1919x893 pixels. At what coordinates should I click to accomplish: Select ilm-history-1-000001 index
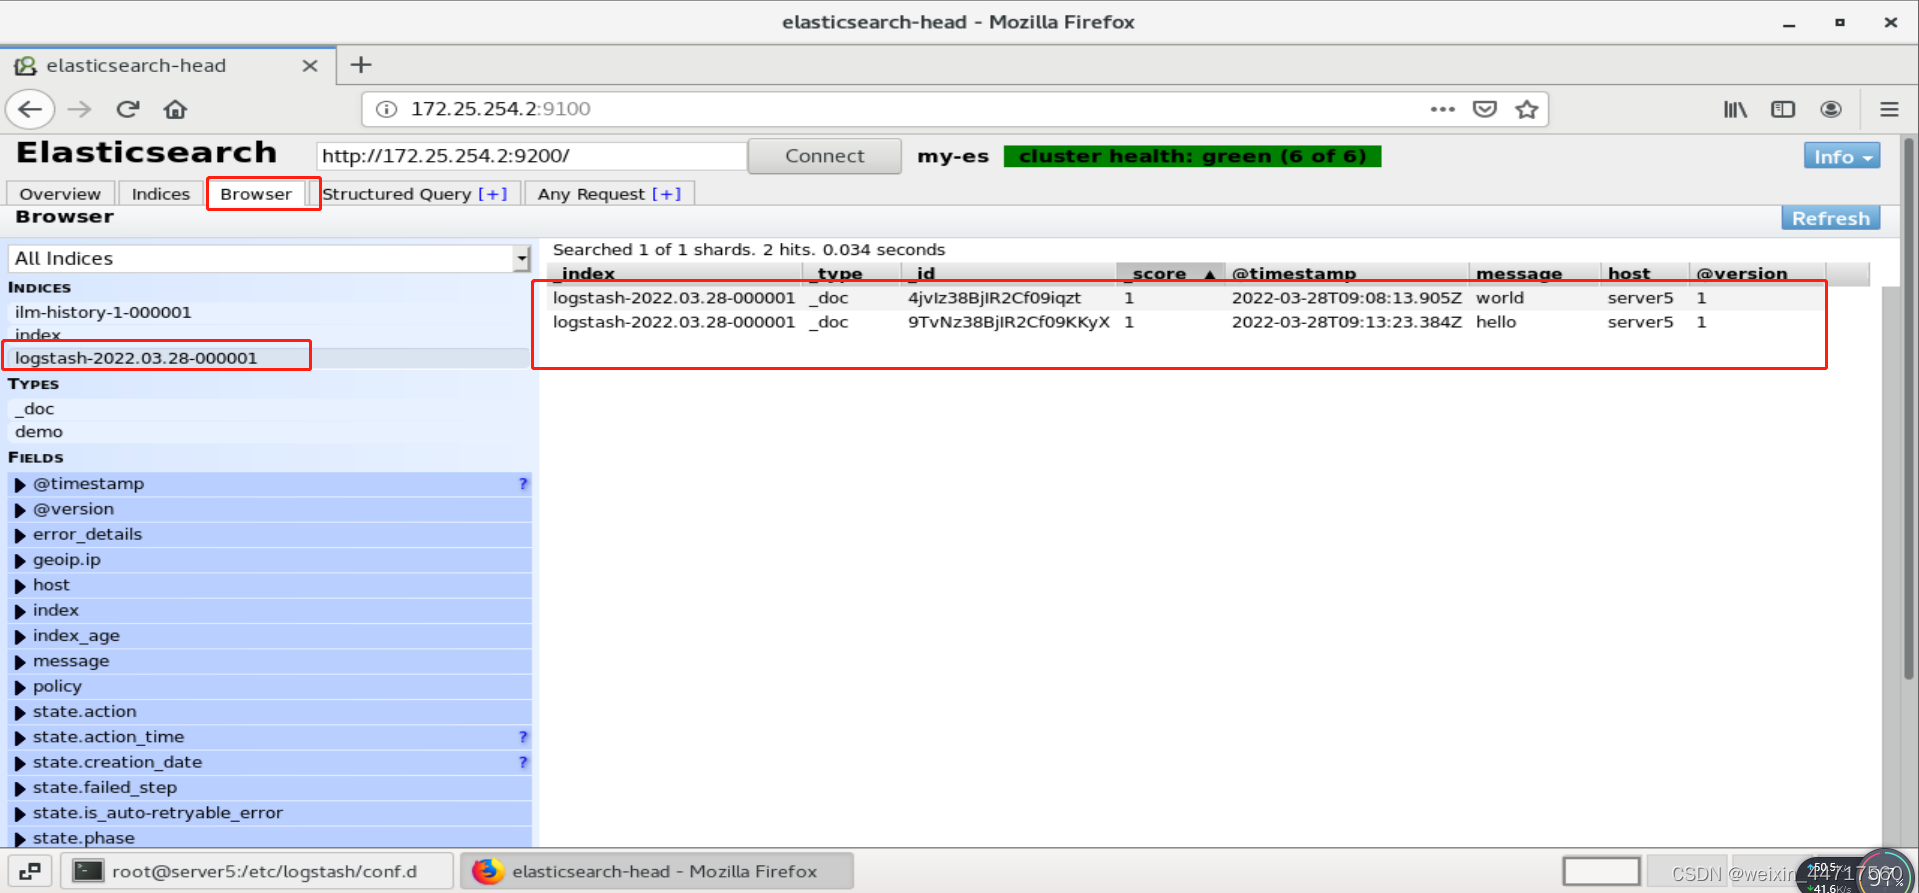[x=269, y=312]
